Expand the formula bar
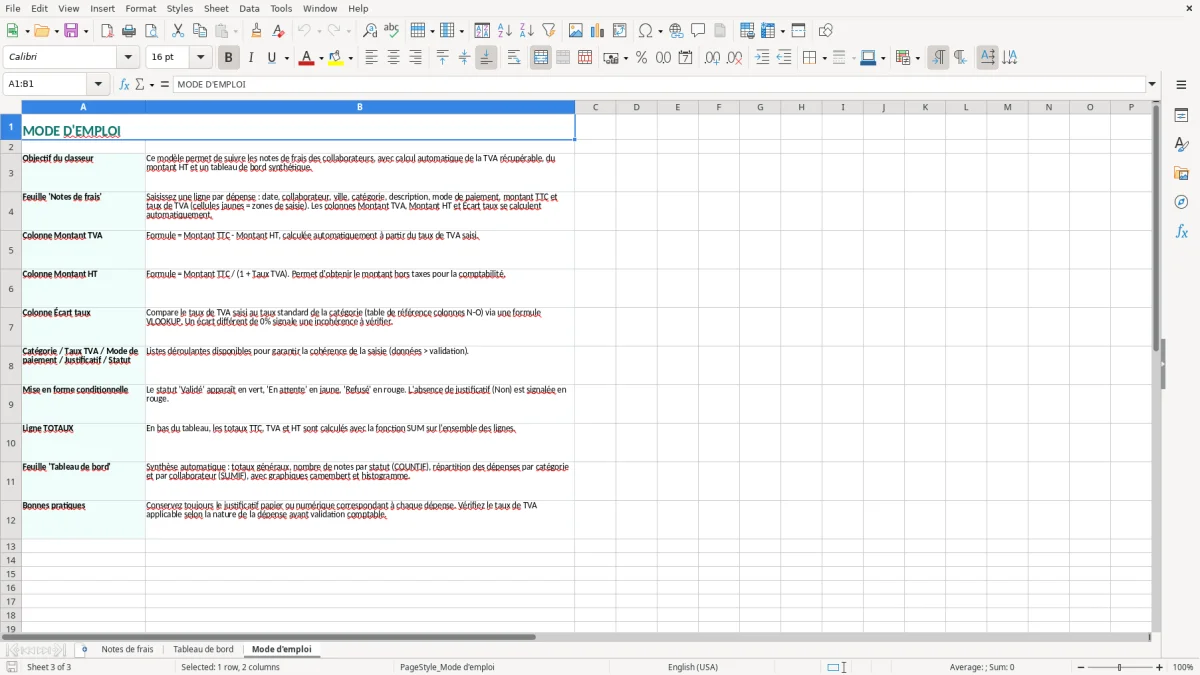This screenshot has height=675, width=1200. tap(1152, 84)
